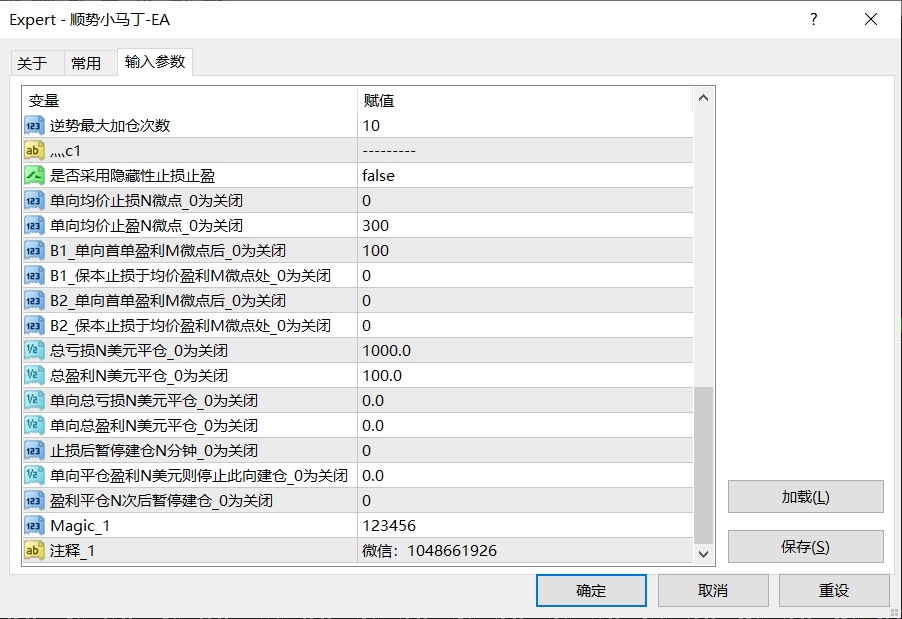
Task: Click the integer icon beside 逆势最大加仓次数
Action: click(34, 126)
